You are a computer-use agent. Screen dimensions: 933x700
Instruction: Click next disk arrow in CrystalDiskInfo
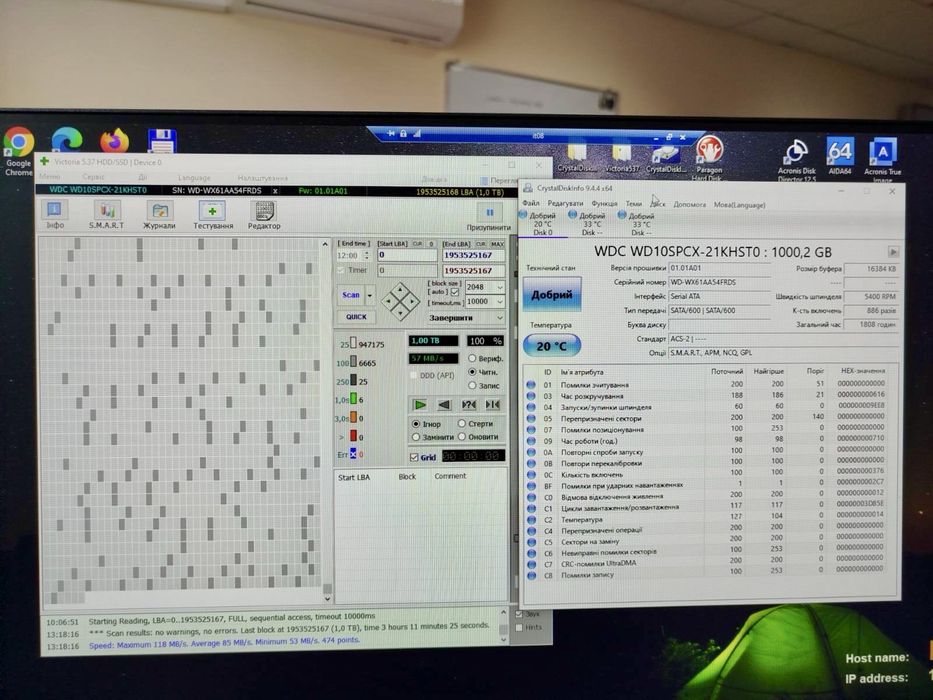893,252
